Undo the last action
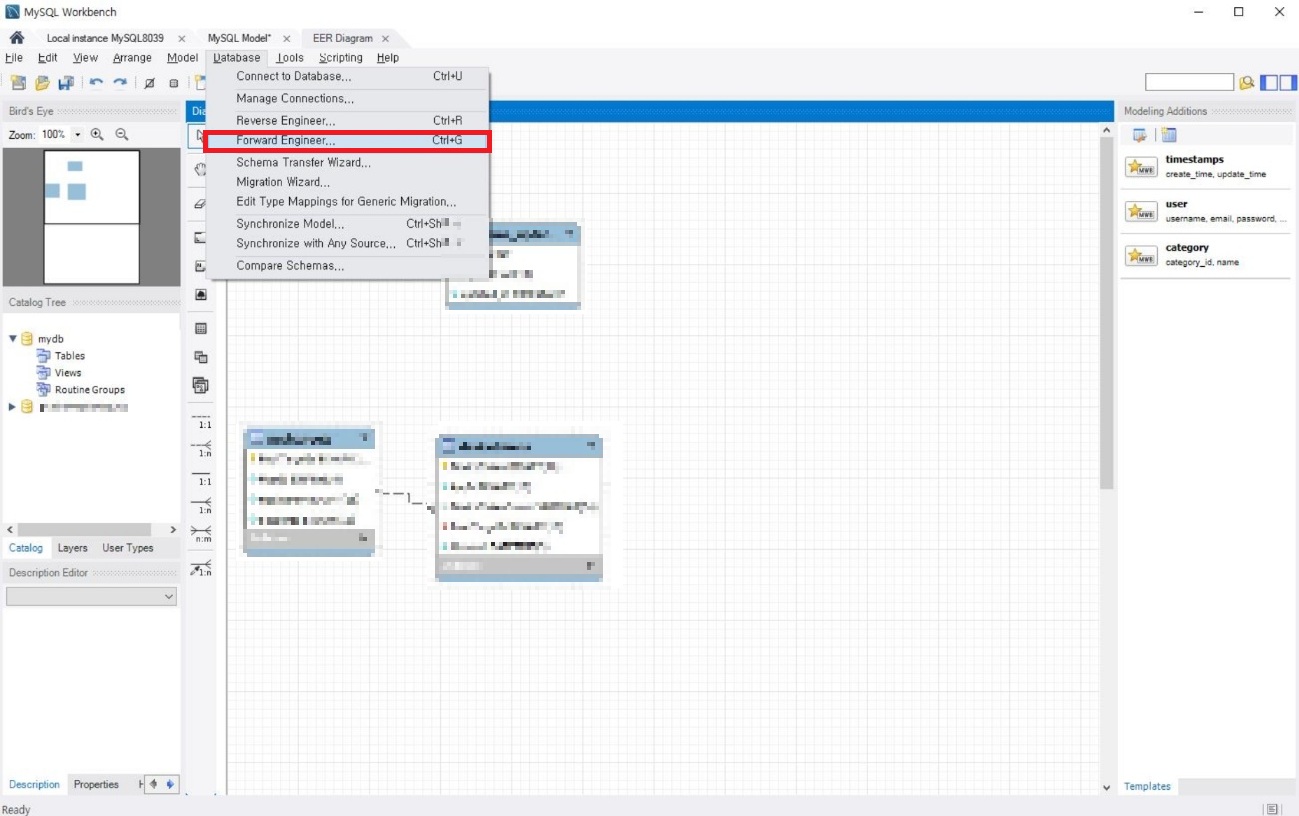 click(96, 83)
